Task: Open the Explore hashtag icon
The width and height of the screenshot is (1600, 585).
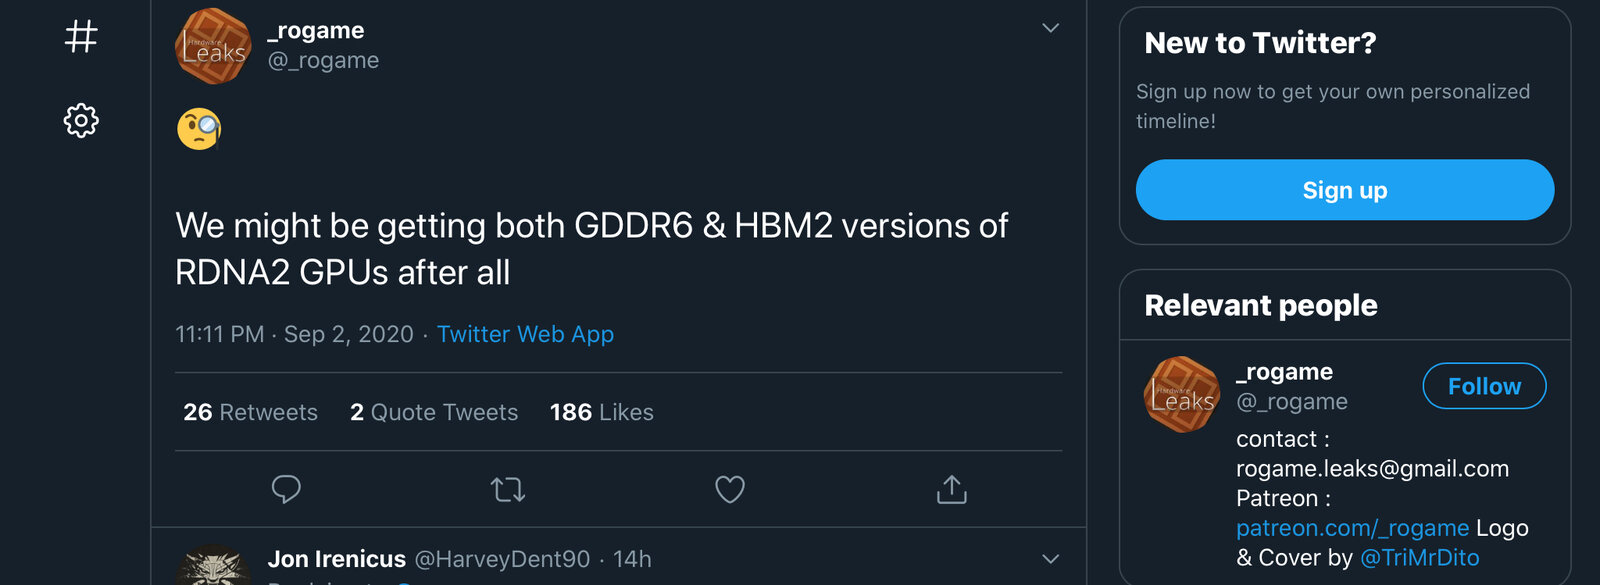Action: (81, 37)
